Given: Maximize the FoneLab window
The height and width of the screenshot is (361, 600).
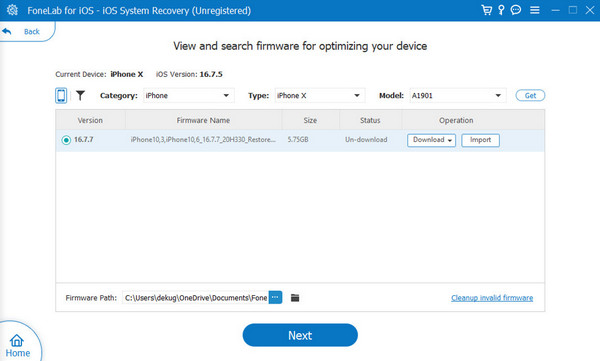Looking at the screenshot, I should [573, 10].
